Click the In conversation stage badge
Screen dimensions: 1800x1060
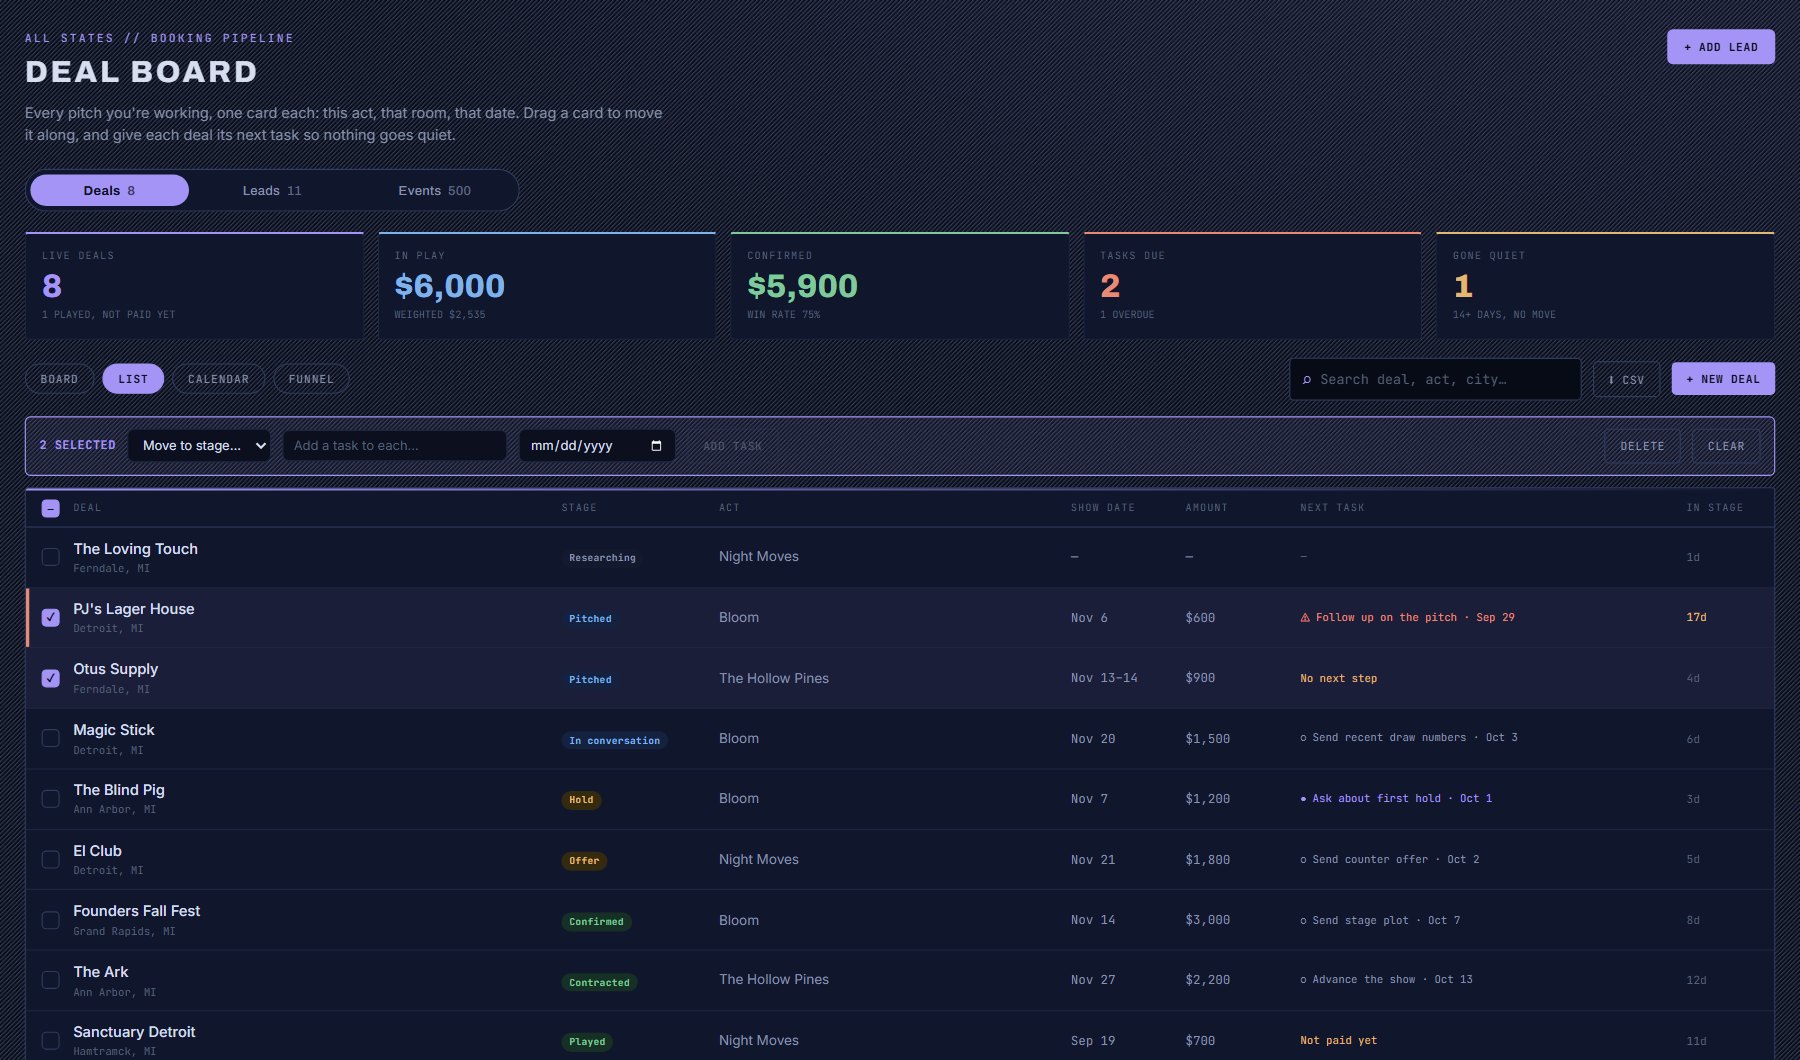tap(614, 741)
